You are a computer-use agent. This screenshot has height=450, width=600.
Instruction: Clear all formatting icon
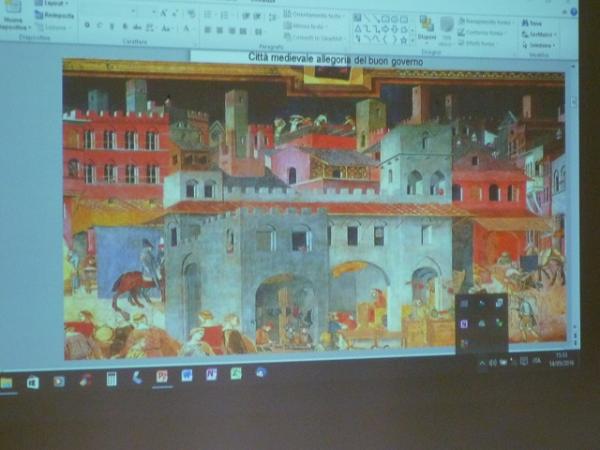pyautogui.click(x=191, y=14)
